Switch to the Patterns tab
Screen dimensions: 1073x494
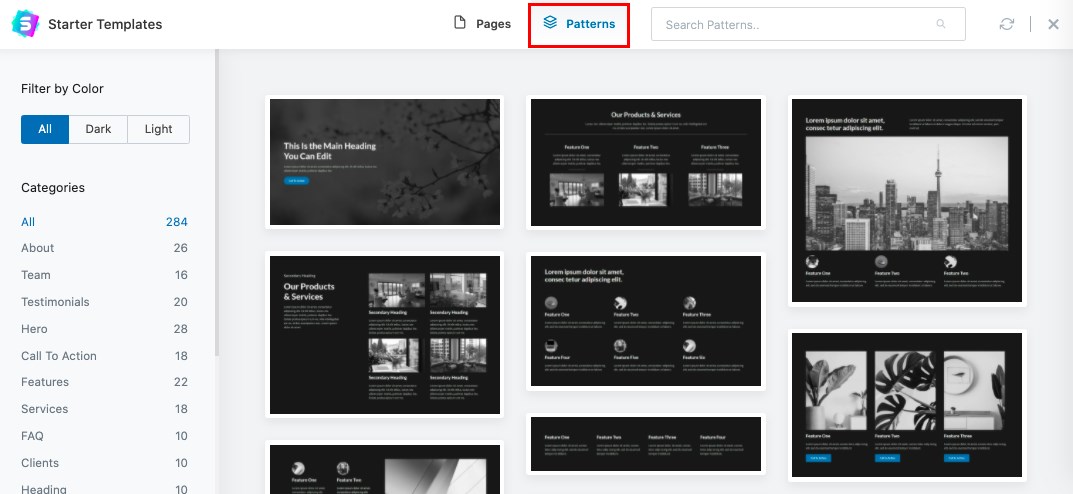click(x=579, y=24)
